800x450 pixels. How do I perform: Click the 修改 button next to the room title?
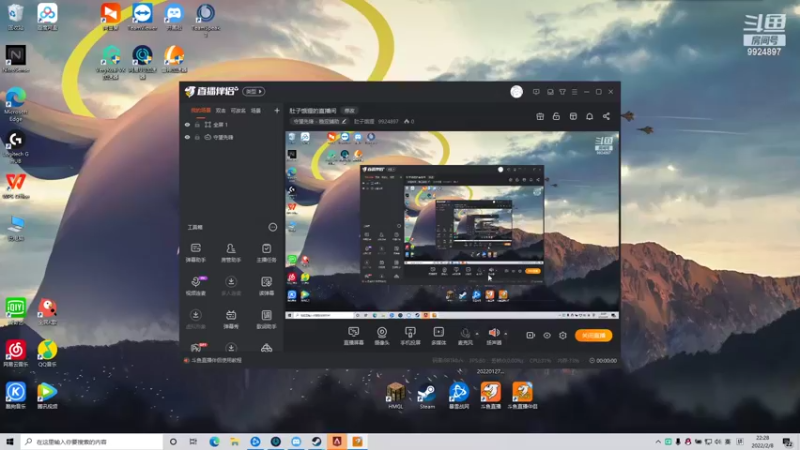(x=349, y=111)
